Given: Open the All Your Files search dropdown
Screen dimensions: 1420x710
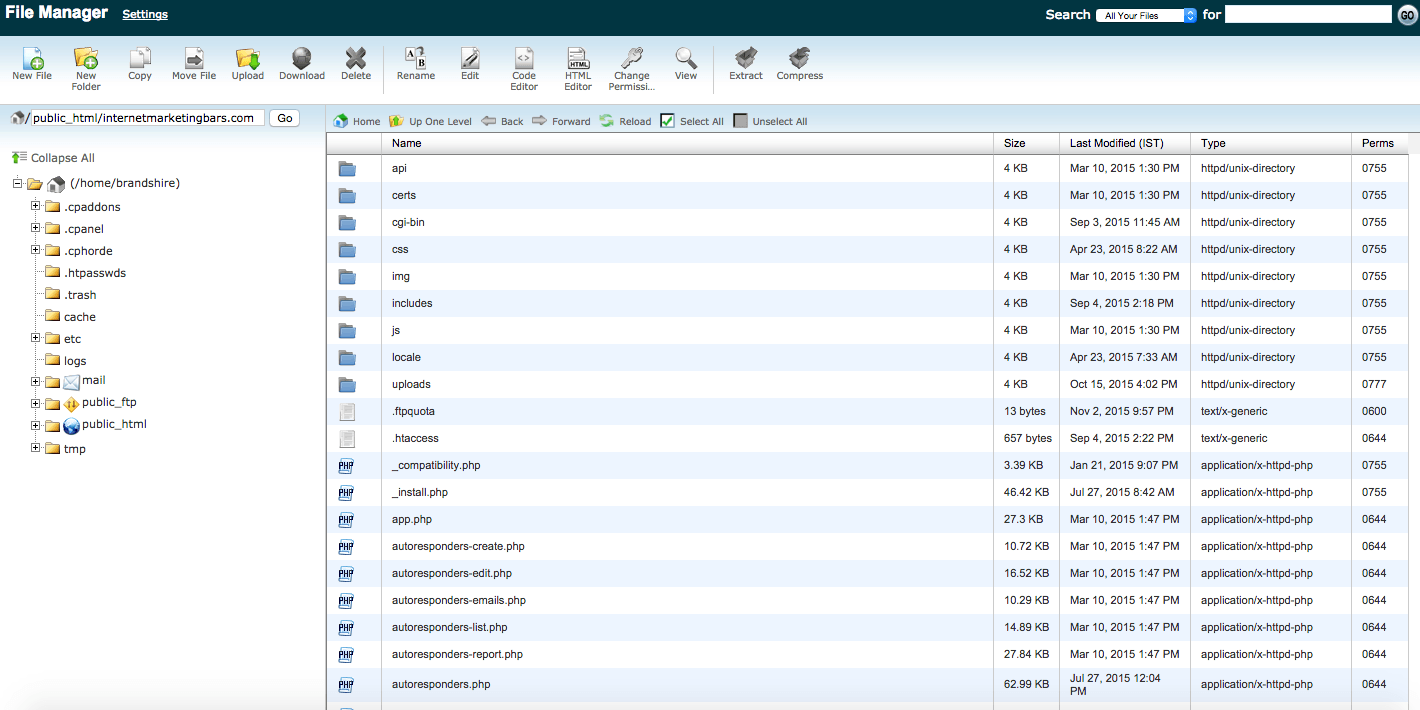Looking at the screenshot, I should (x=1147, y=16).
